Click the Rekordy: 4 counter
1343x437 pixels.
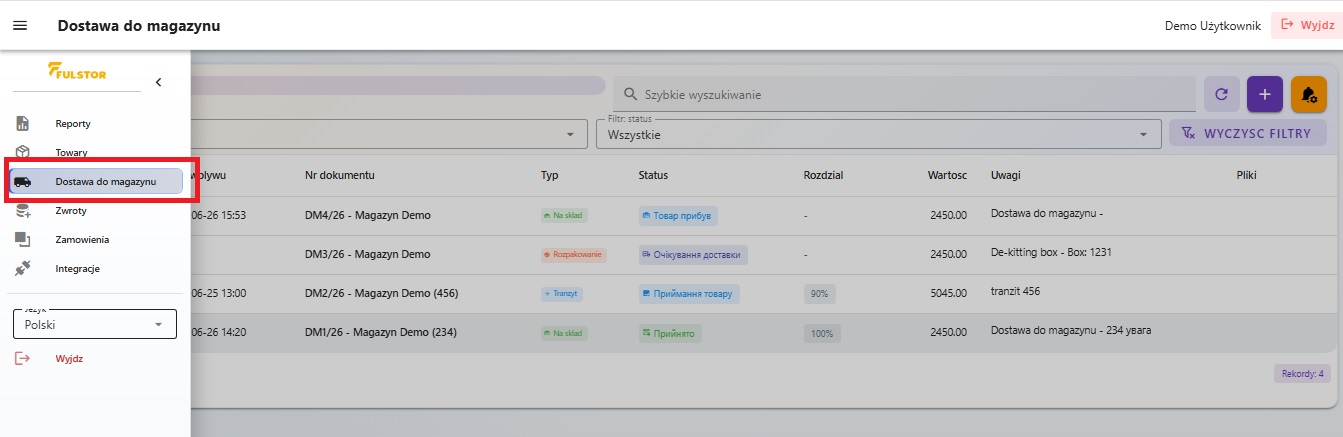[1300, 374]
